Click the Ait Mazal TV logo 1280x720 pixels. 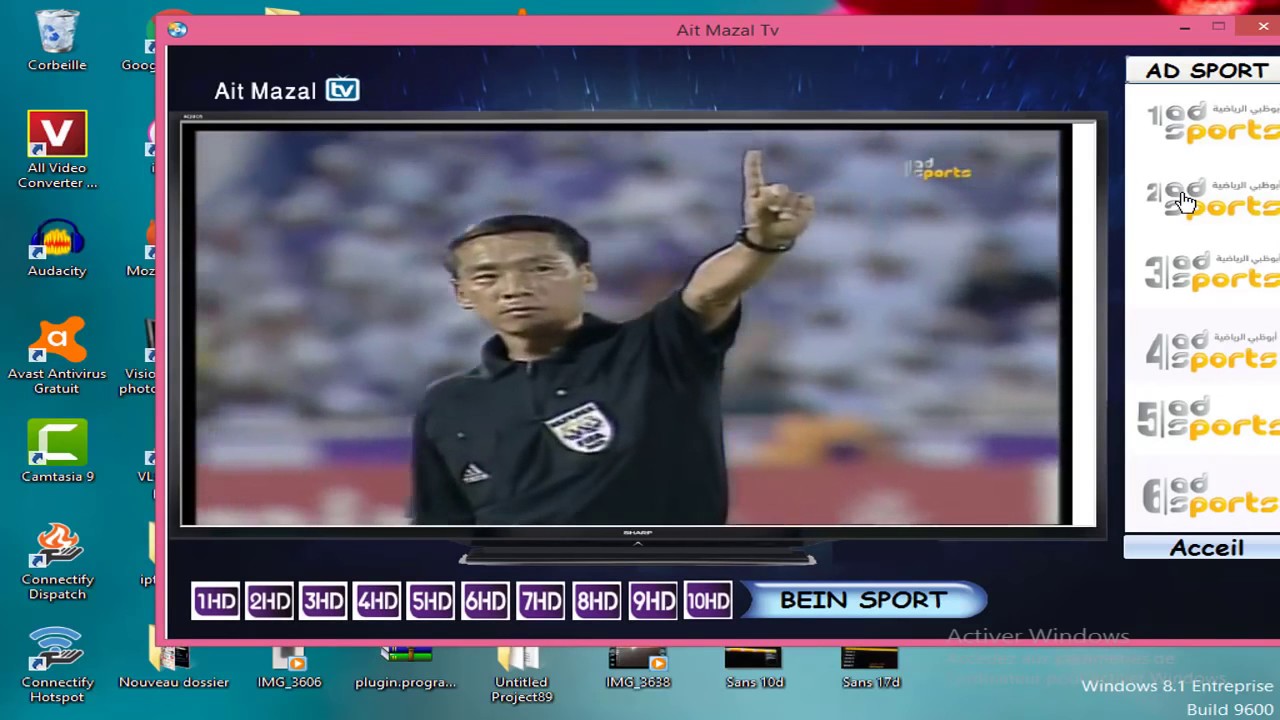tap(287, 91)
